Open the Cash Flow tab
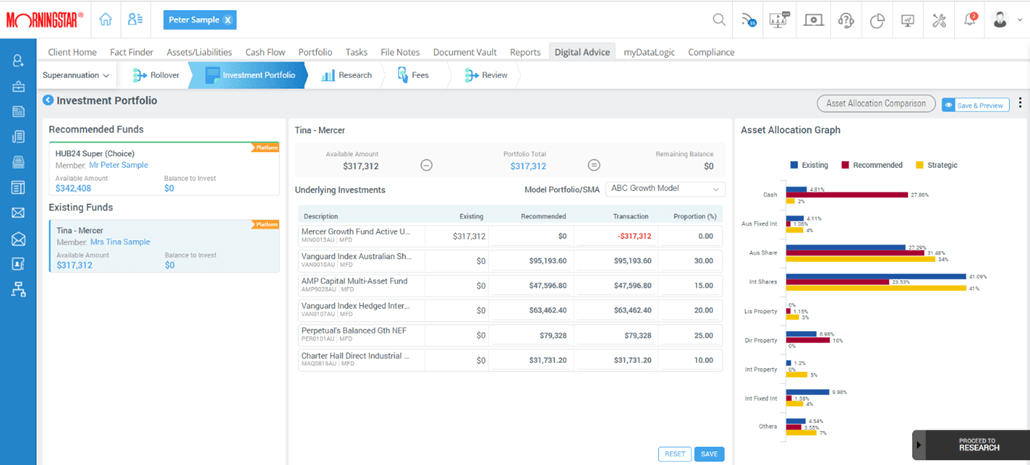Image resolution: width=1030 pixels, height=465 pixels. (265, 52)
